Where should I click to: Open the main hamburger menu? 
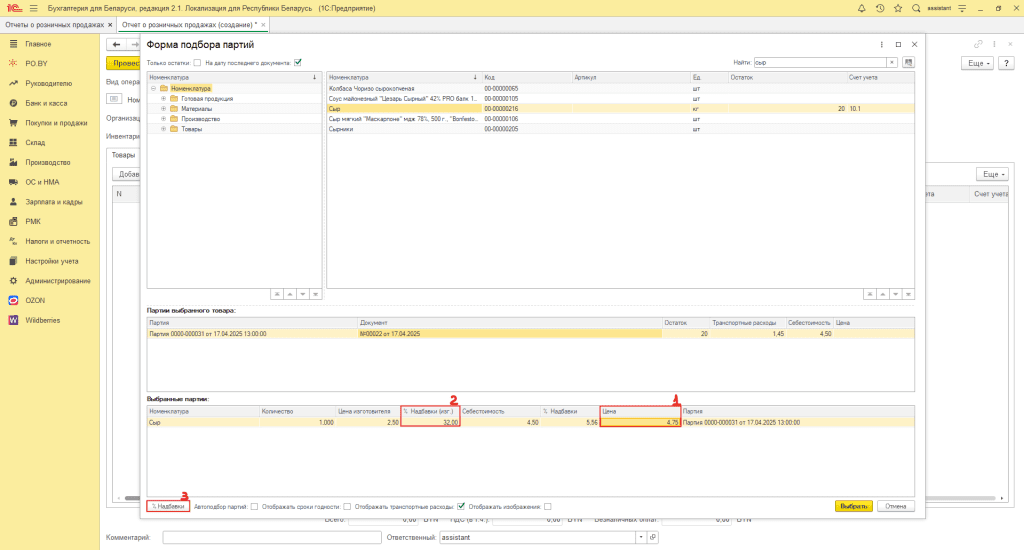[33, 8]
